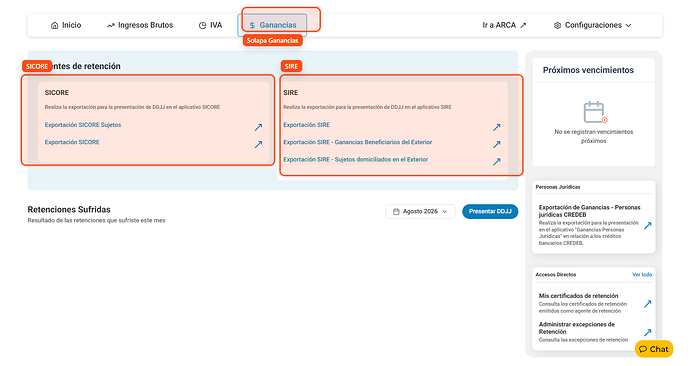Click arrow icon for Exportación SICORE Sujetos
The width and height of the screenshot is (690, 366).
point(258,127)
